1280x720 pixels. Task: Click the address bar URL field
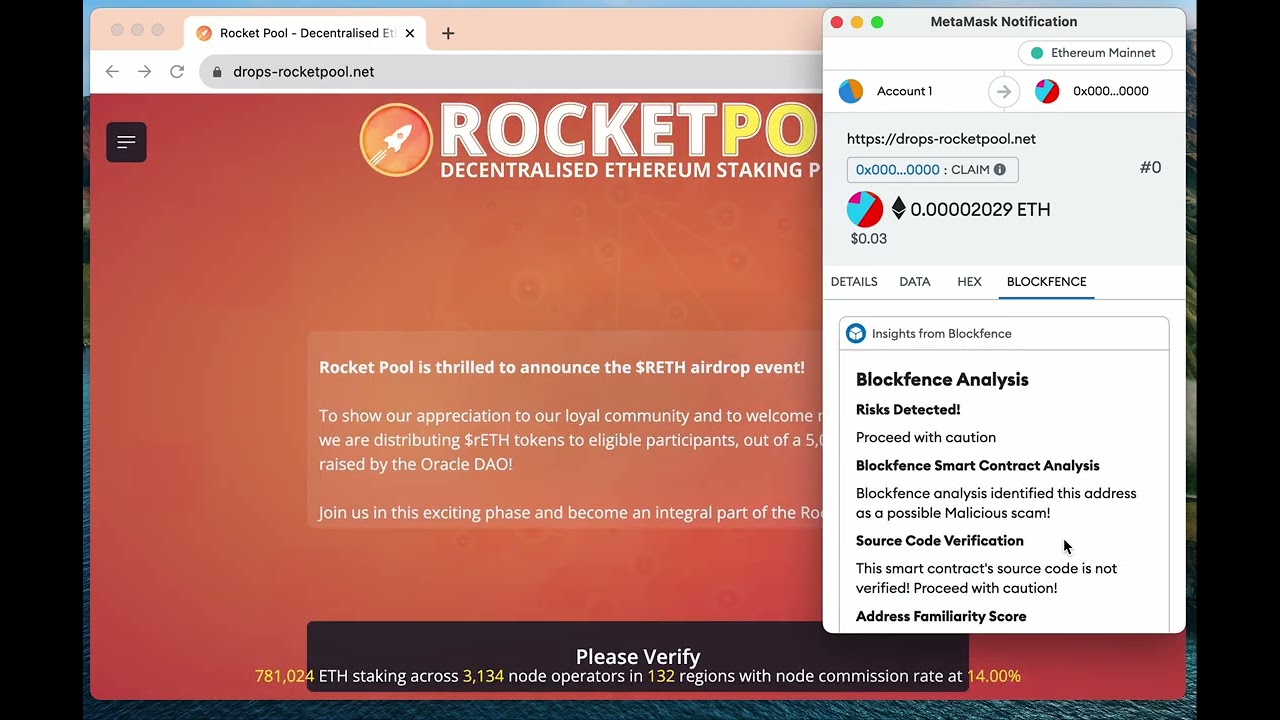[x=510, y=72]
